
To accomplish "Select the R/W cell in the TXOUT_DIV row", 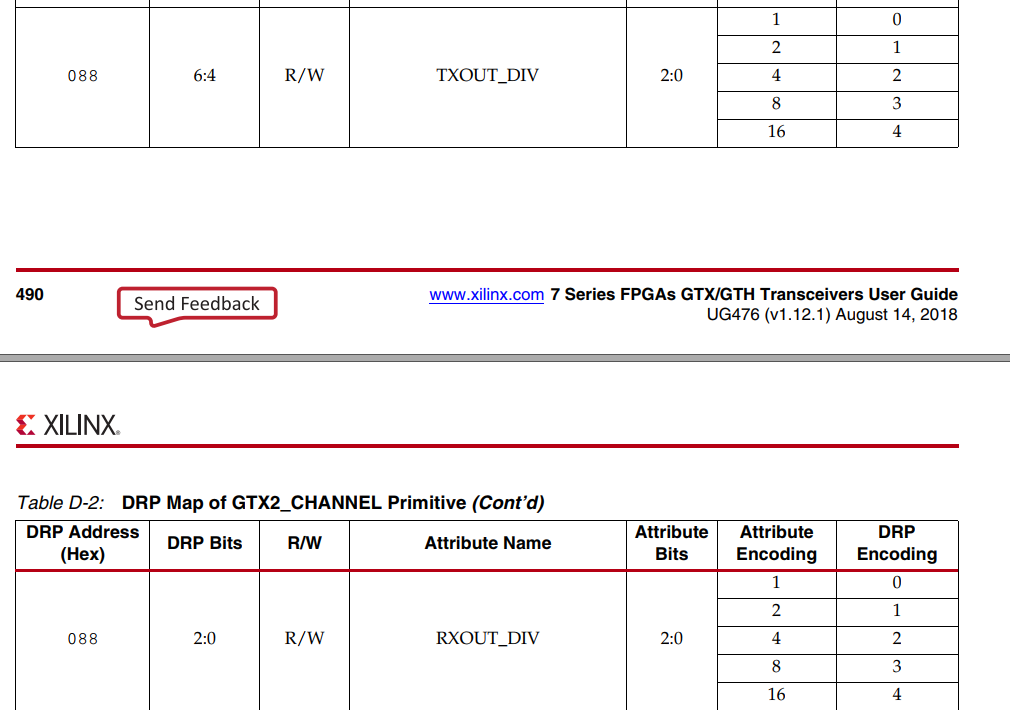I will [304, 75].
